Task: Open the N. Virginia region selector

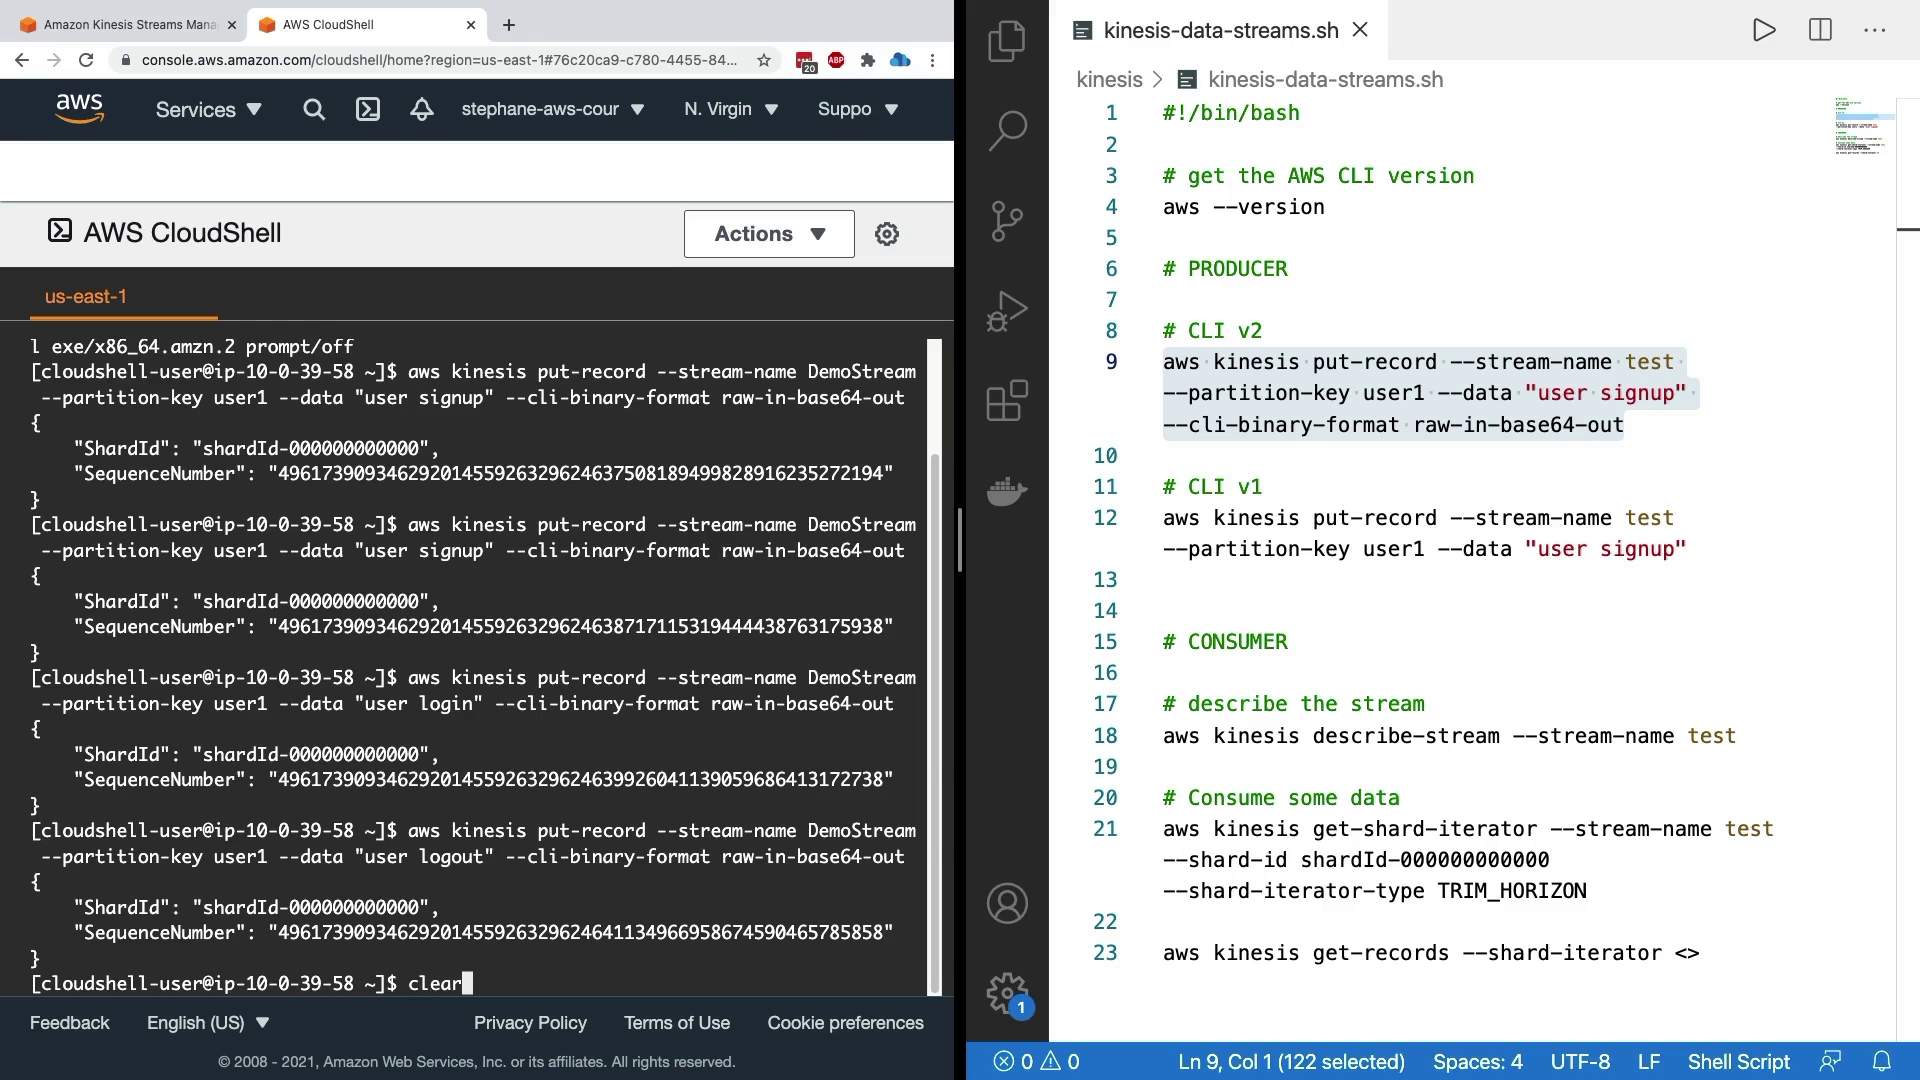Action: point(730,109)
